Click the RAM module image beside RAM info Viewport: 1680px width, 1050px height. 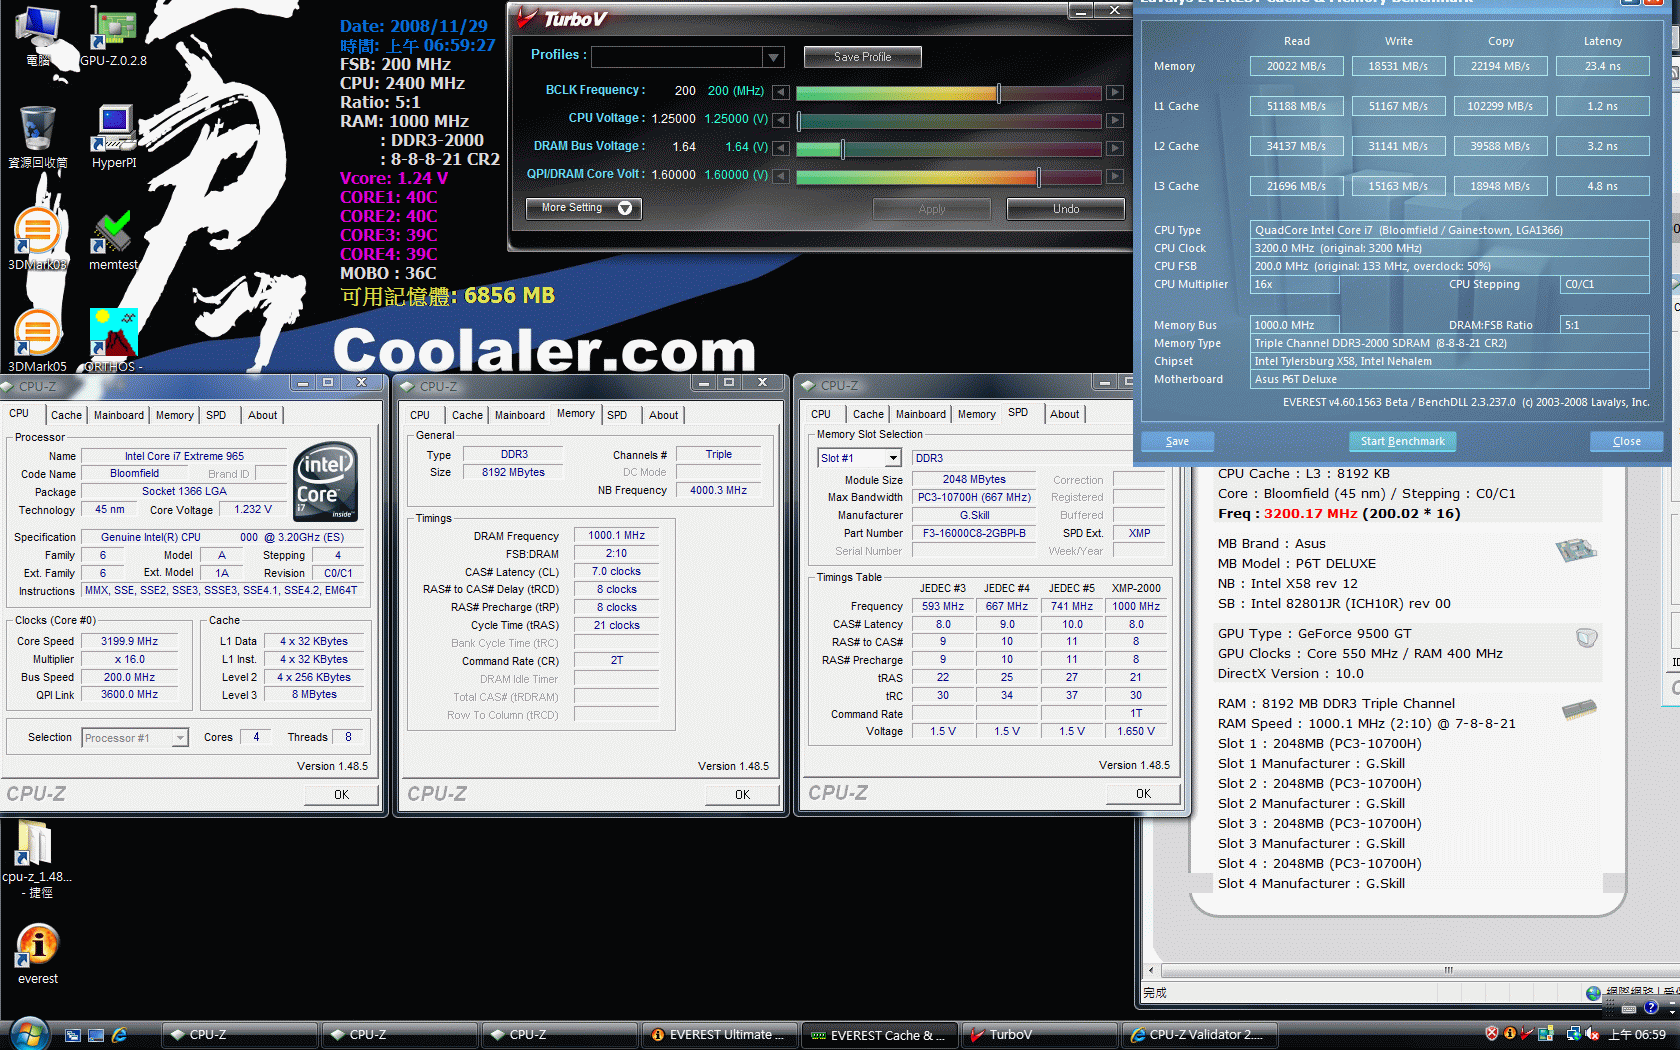tap(1579, 709)
